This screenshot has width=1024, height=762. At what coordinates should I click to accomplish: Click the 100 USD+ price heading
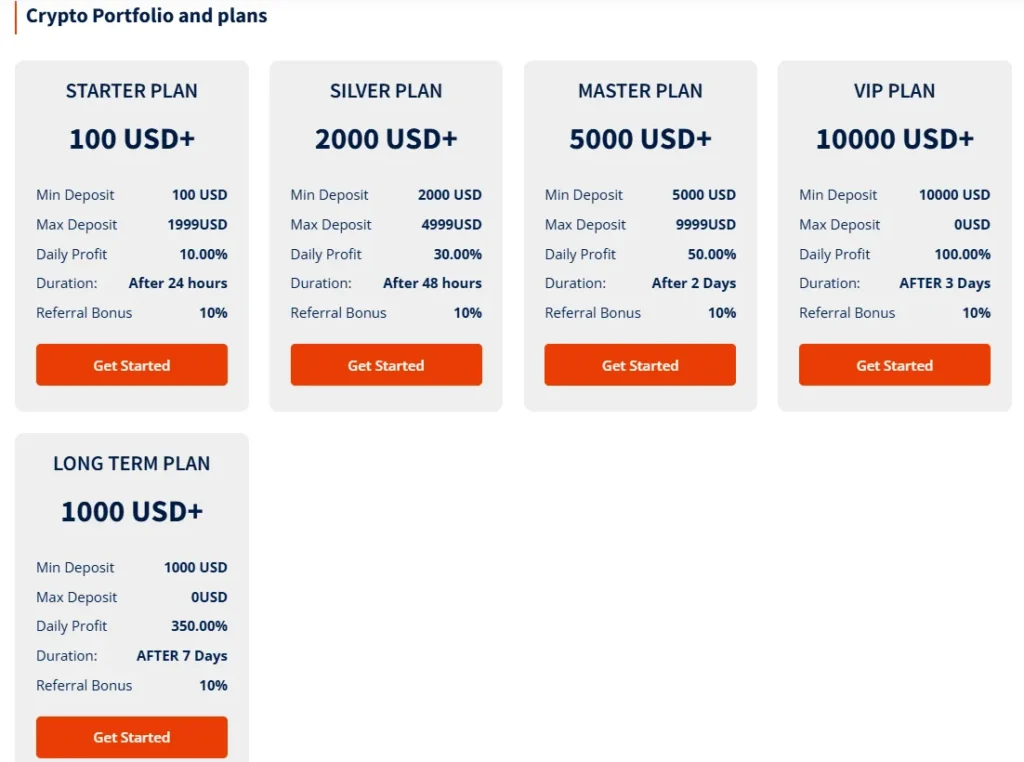(132, 139)
